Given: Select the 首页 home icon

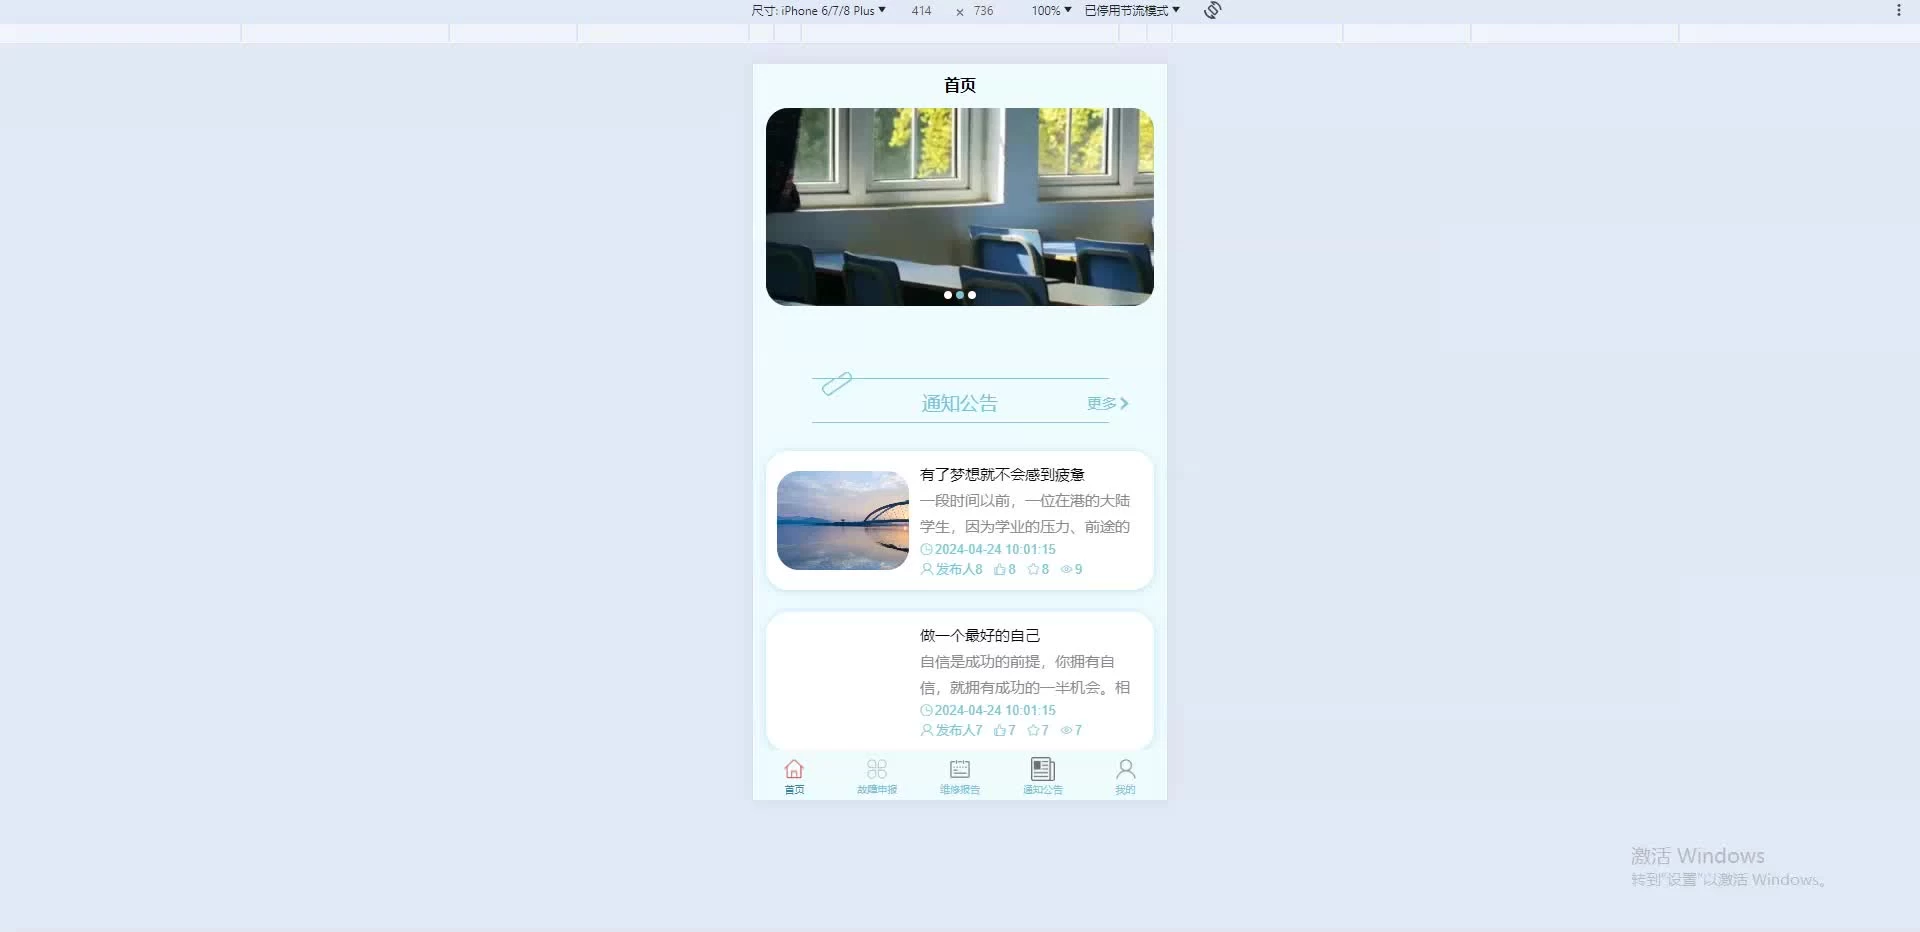Looking at the screenshot, I should click(793, 769).
